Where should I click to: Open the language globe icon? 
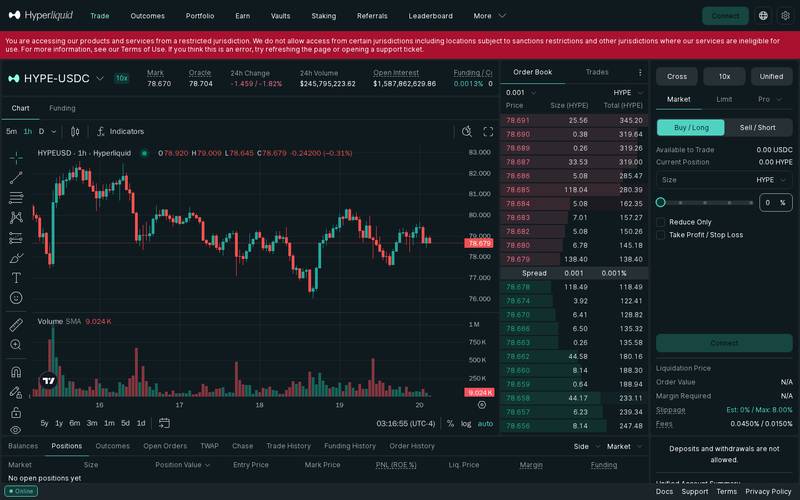763,16
